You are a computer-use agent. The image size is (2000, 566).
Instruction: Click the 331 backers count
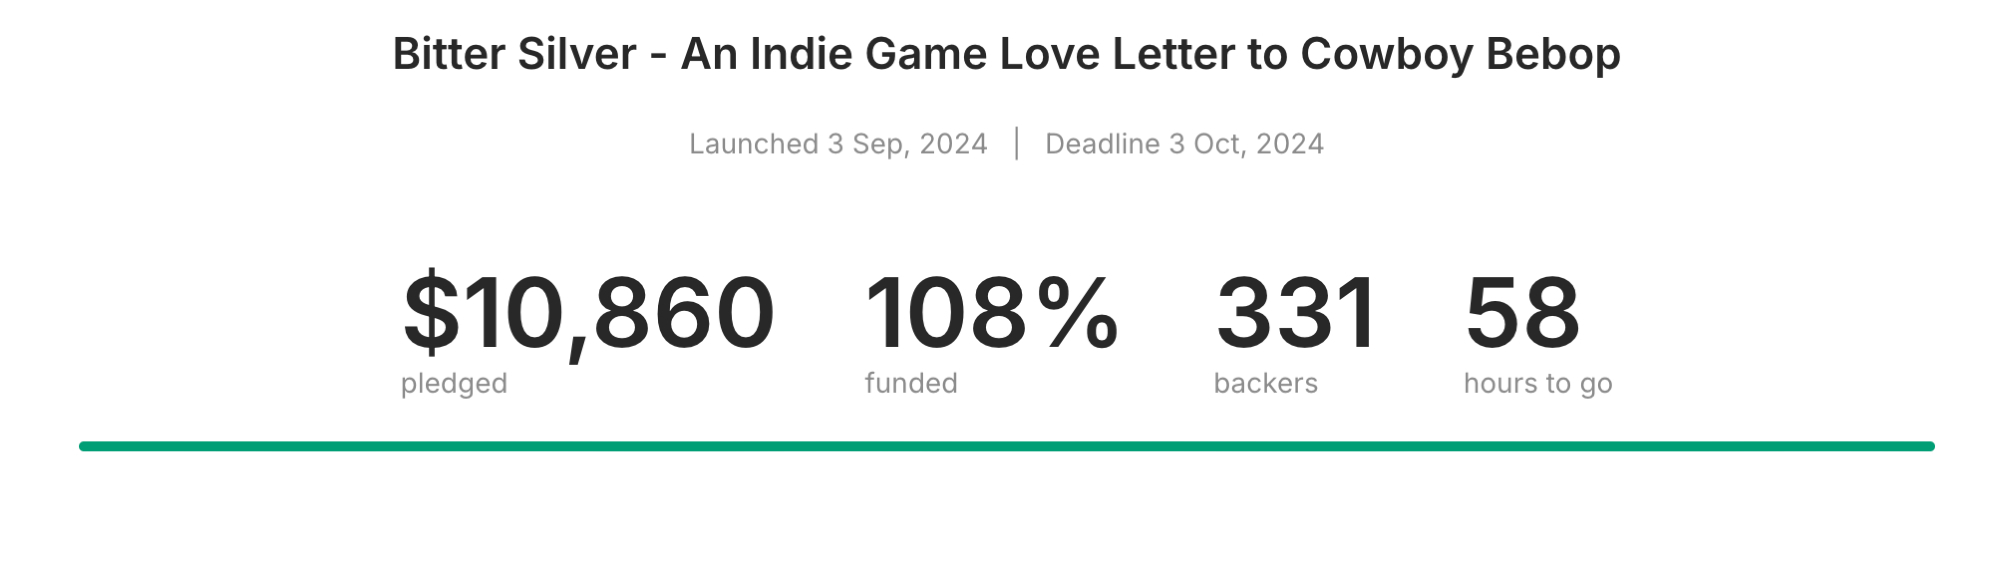tap(1297, 314)
